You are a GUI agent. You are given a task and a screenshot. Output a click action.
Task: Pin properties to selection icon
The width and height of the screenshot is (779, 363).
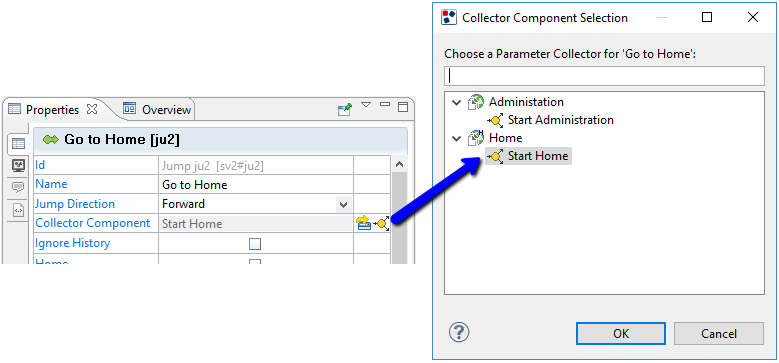point(345,109)
